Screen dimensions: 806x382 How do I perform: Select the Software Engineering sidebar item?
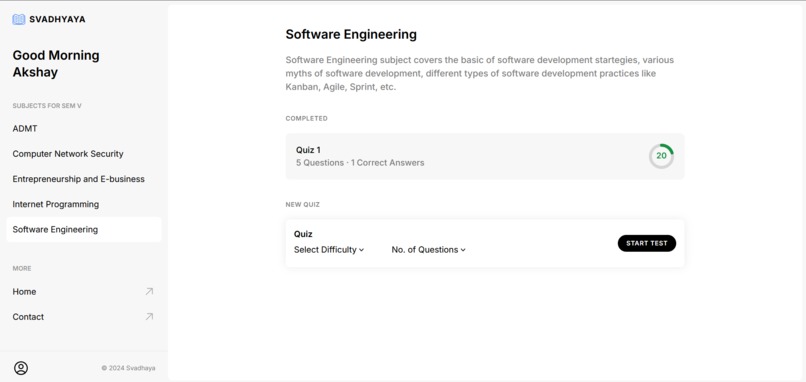84,229
